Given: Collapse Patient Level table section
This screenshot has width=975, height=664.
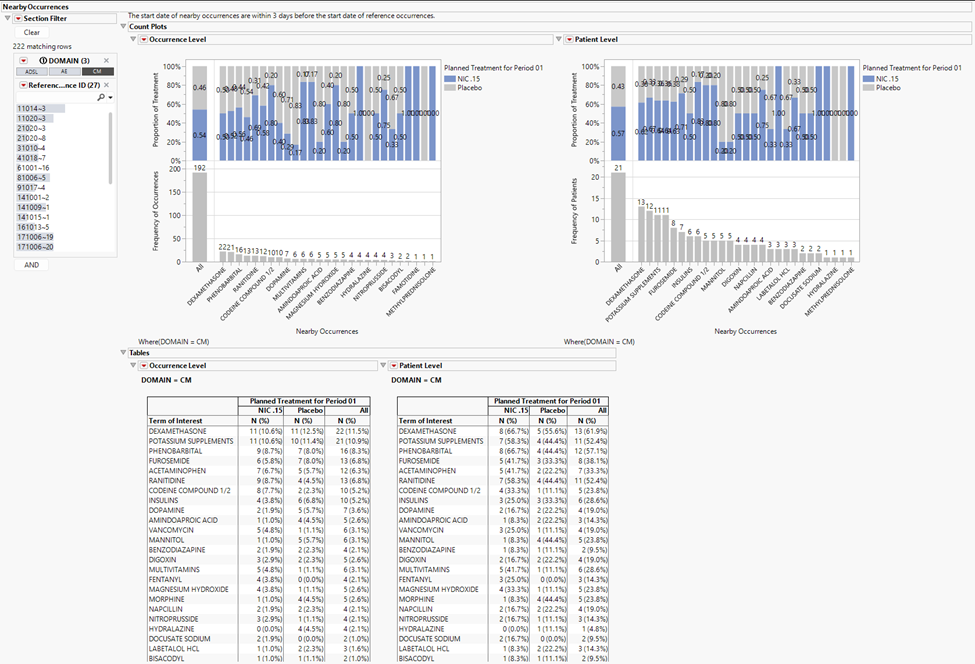Looking at the screenshot, I should pyautogui.click(x=383, y=366).
